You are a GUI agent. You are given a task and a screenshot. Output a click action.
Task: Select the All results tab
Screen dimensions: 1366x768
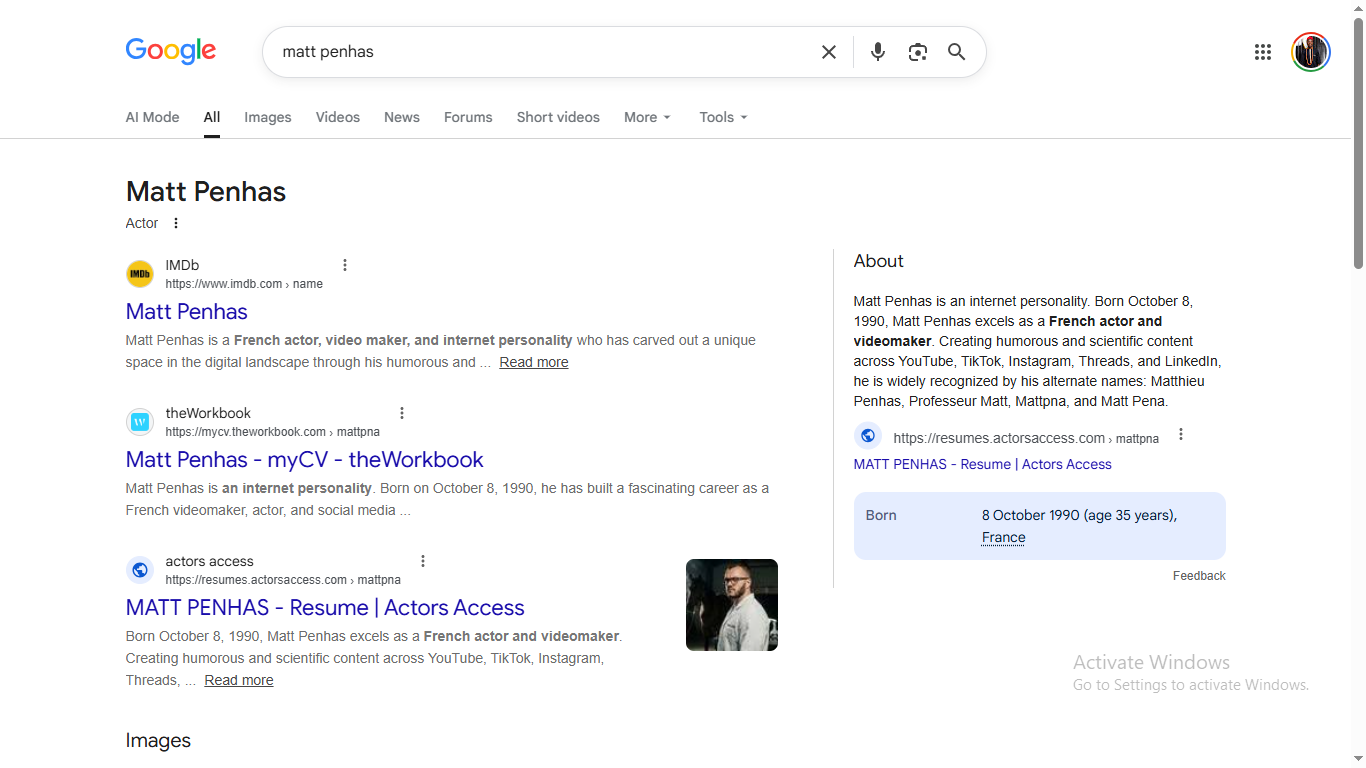(x=212, y=117)
